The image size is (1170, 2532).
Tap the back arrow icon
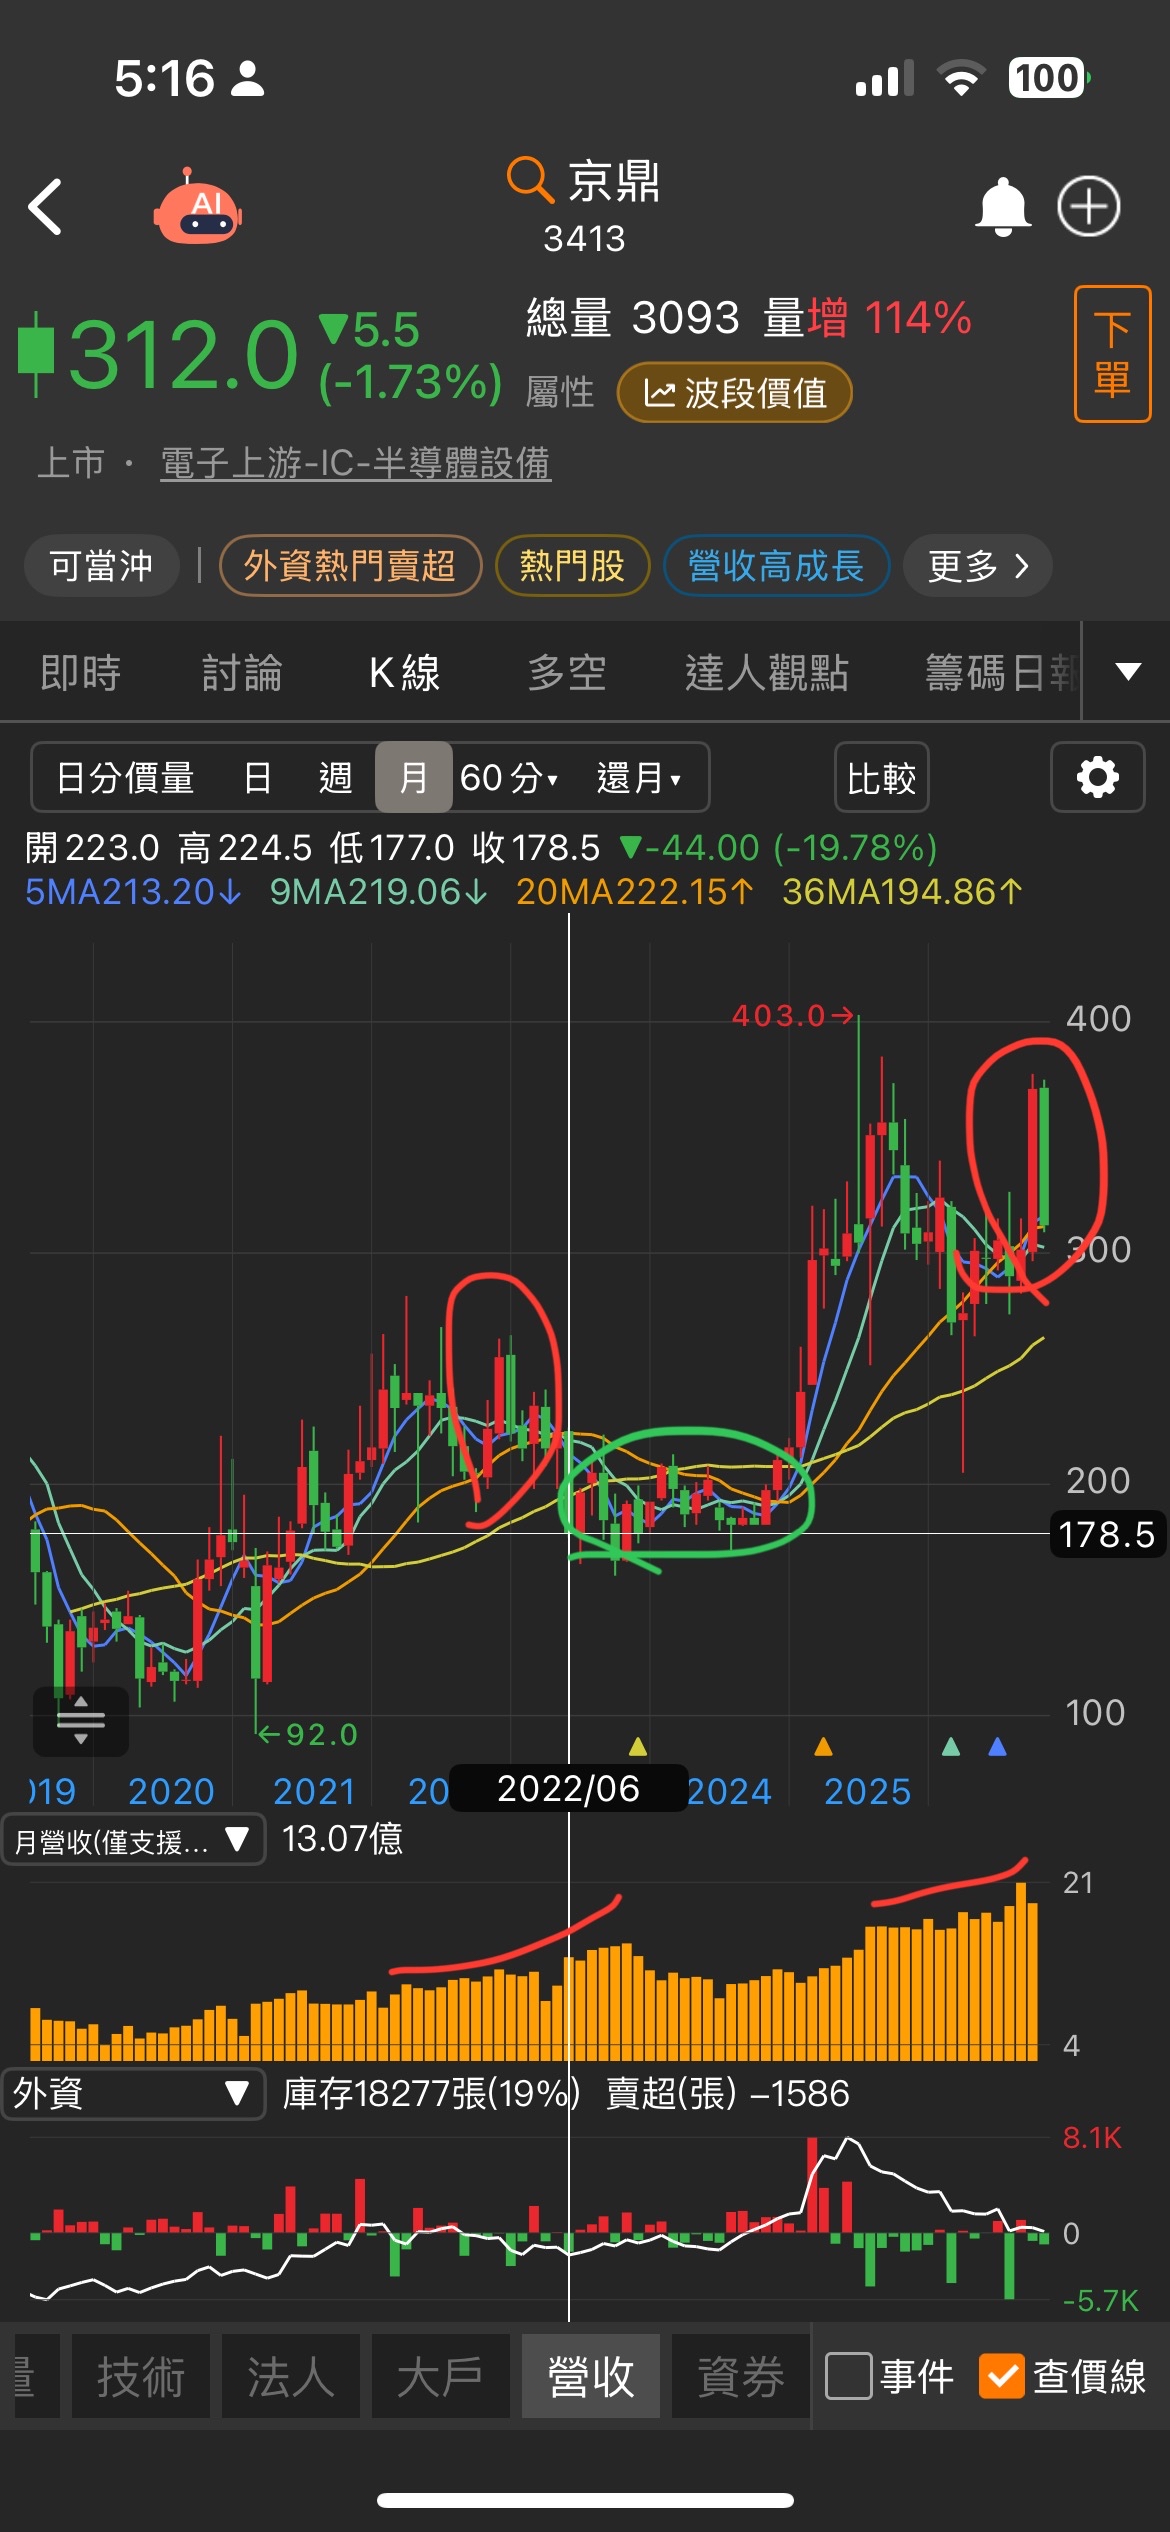[x=45, y=207]
